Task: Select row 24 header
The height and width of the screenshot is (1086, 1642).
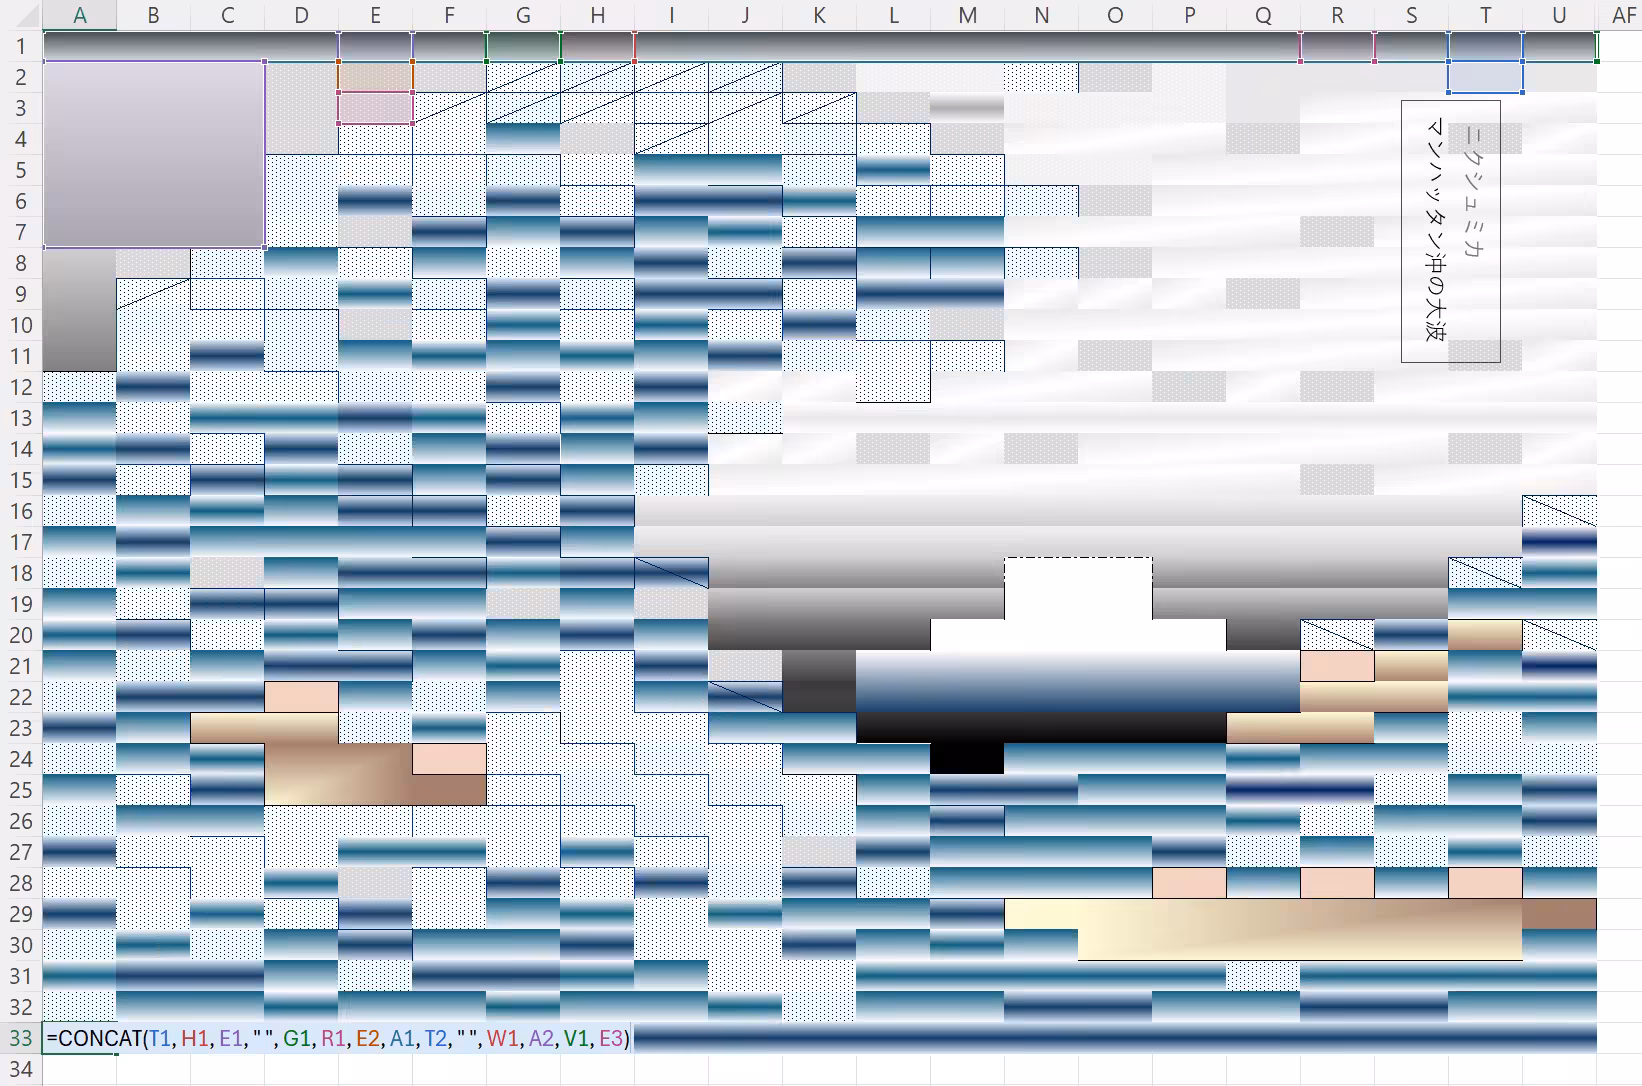Action: point(21,759)
